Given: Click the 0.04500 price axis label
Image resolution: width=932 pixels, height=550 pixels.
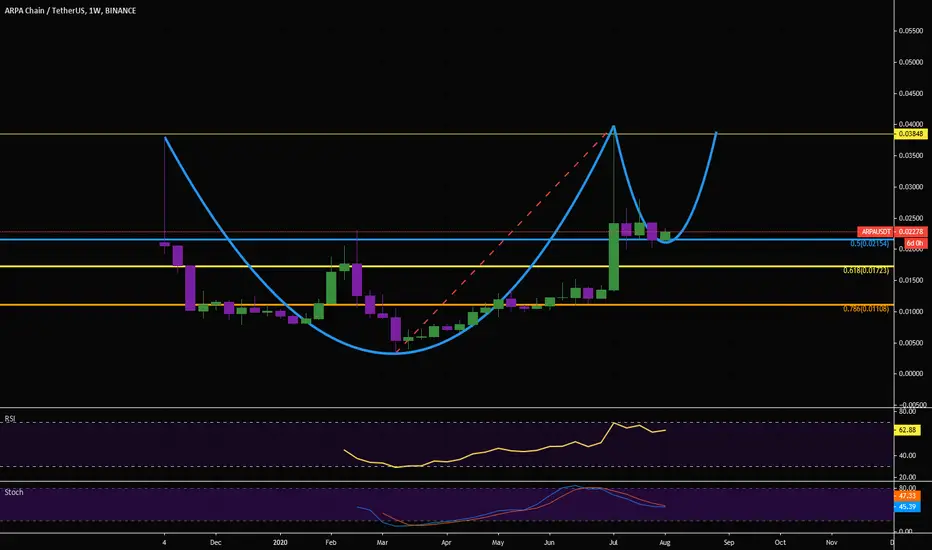Looking at the screenshot, I should coord(911,93).
